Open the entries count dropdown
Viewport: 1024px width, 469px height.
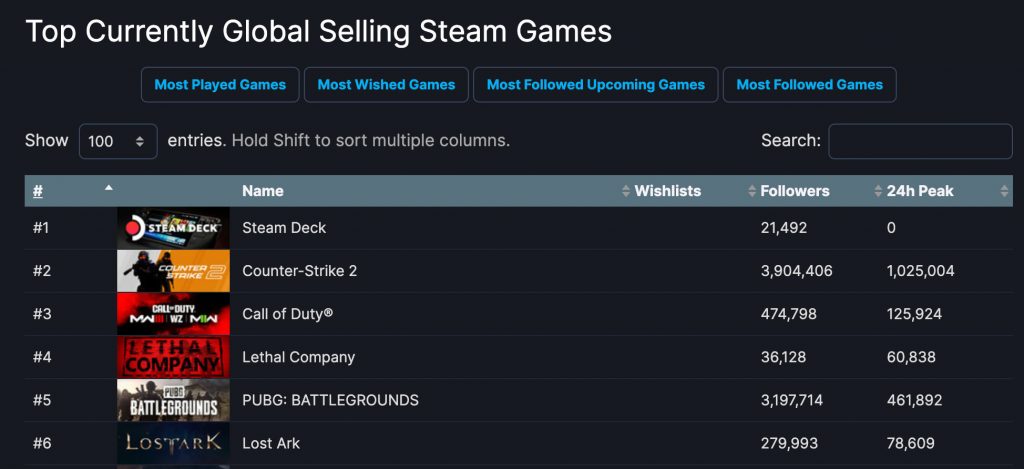118,141
